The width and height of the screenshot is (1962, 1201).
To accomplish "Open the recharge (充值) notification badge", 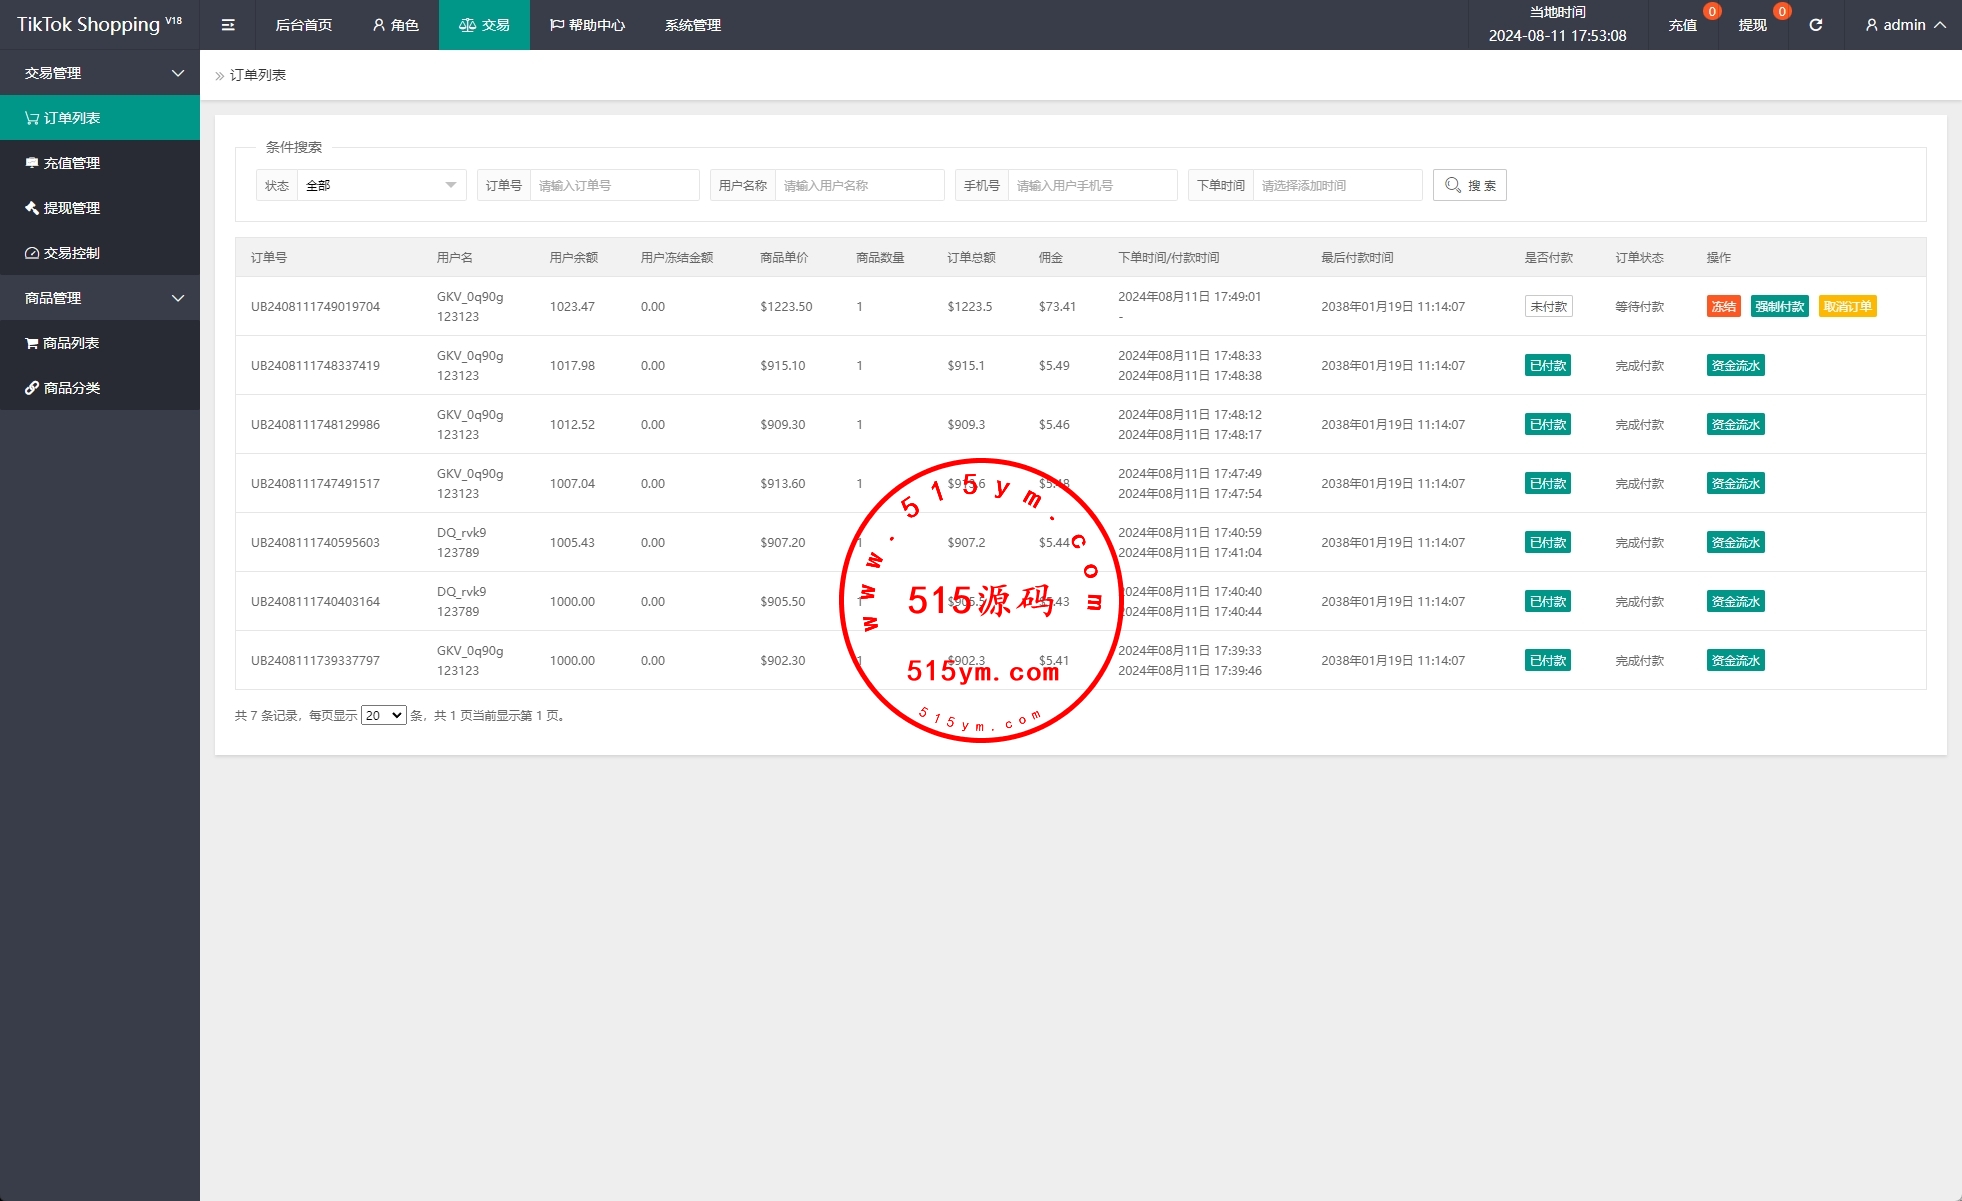I will click(1711, 12).
